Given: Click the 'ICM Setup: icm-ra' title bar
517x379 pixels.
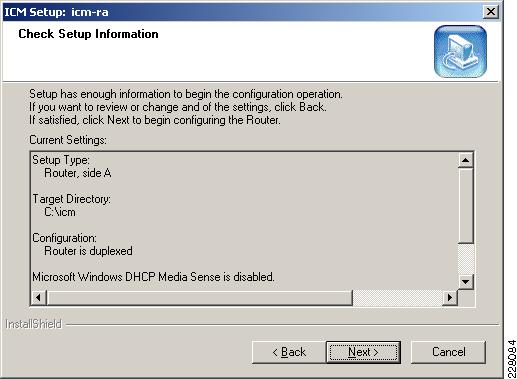Looking at the screenshot, I should [243, 12].
